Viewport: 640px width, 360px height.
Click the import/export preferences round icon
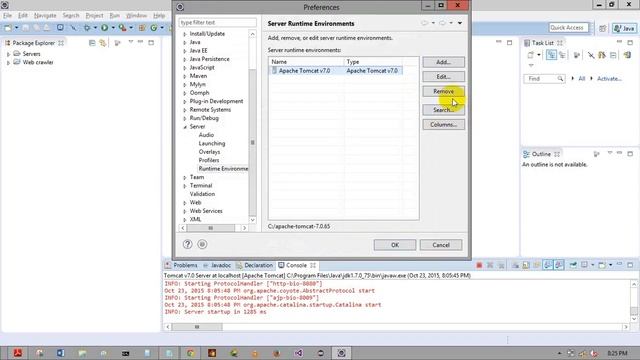[x=202, y=244]
